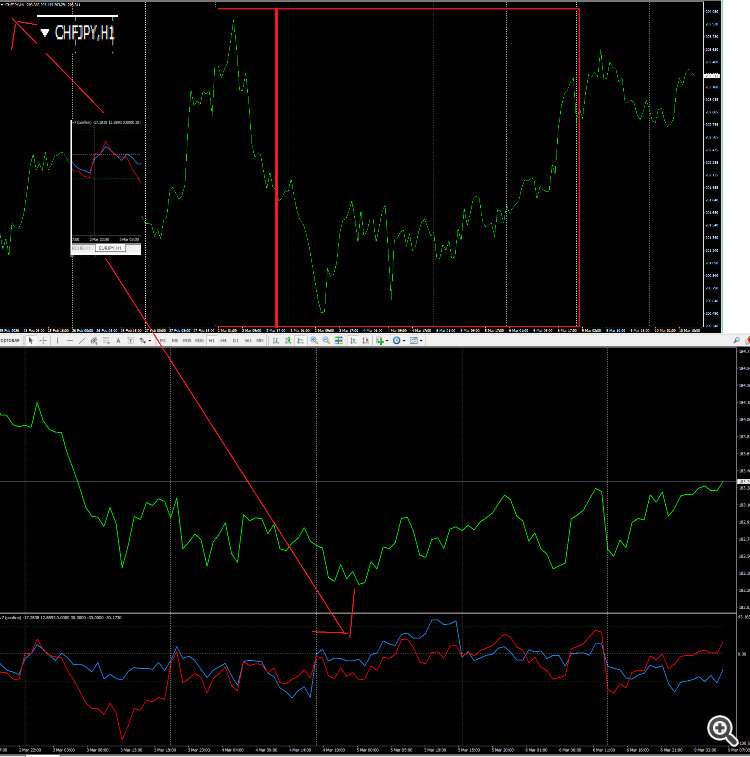
Task: Pick the equidistant channel tool
Action: point(94,340)
